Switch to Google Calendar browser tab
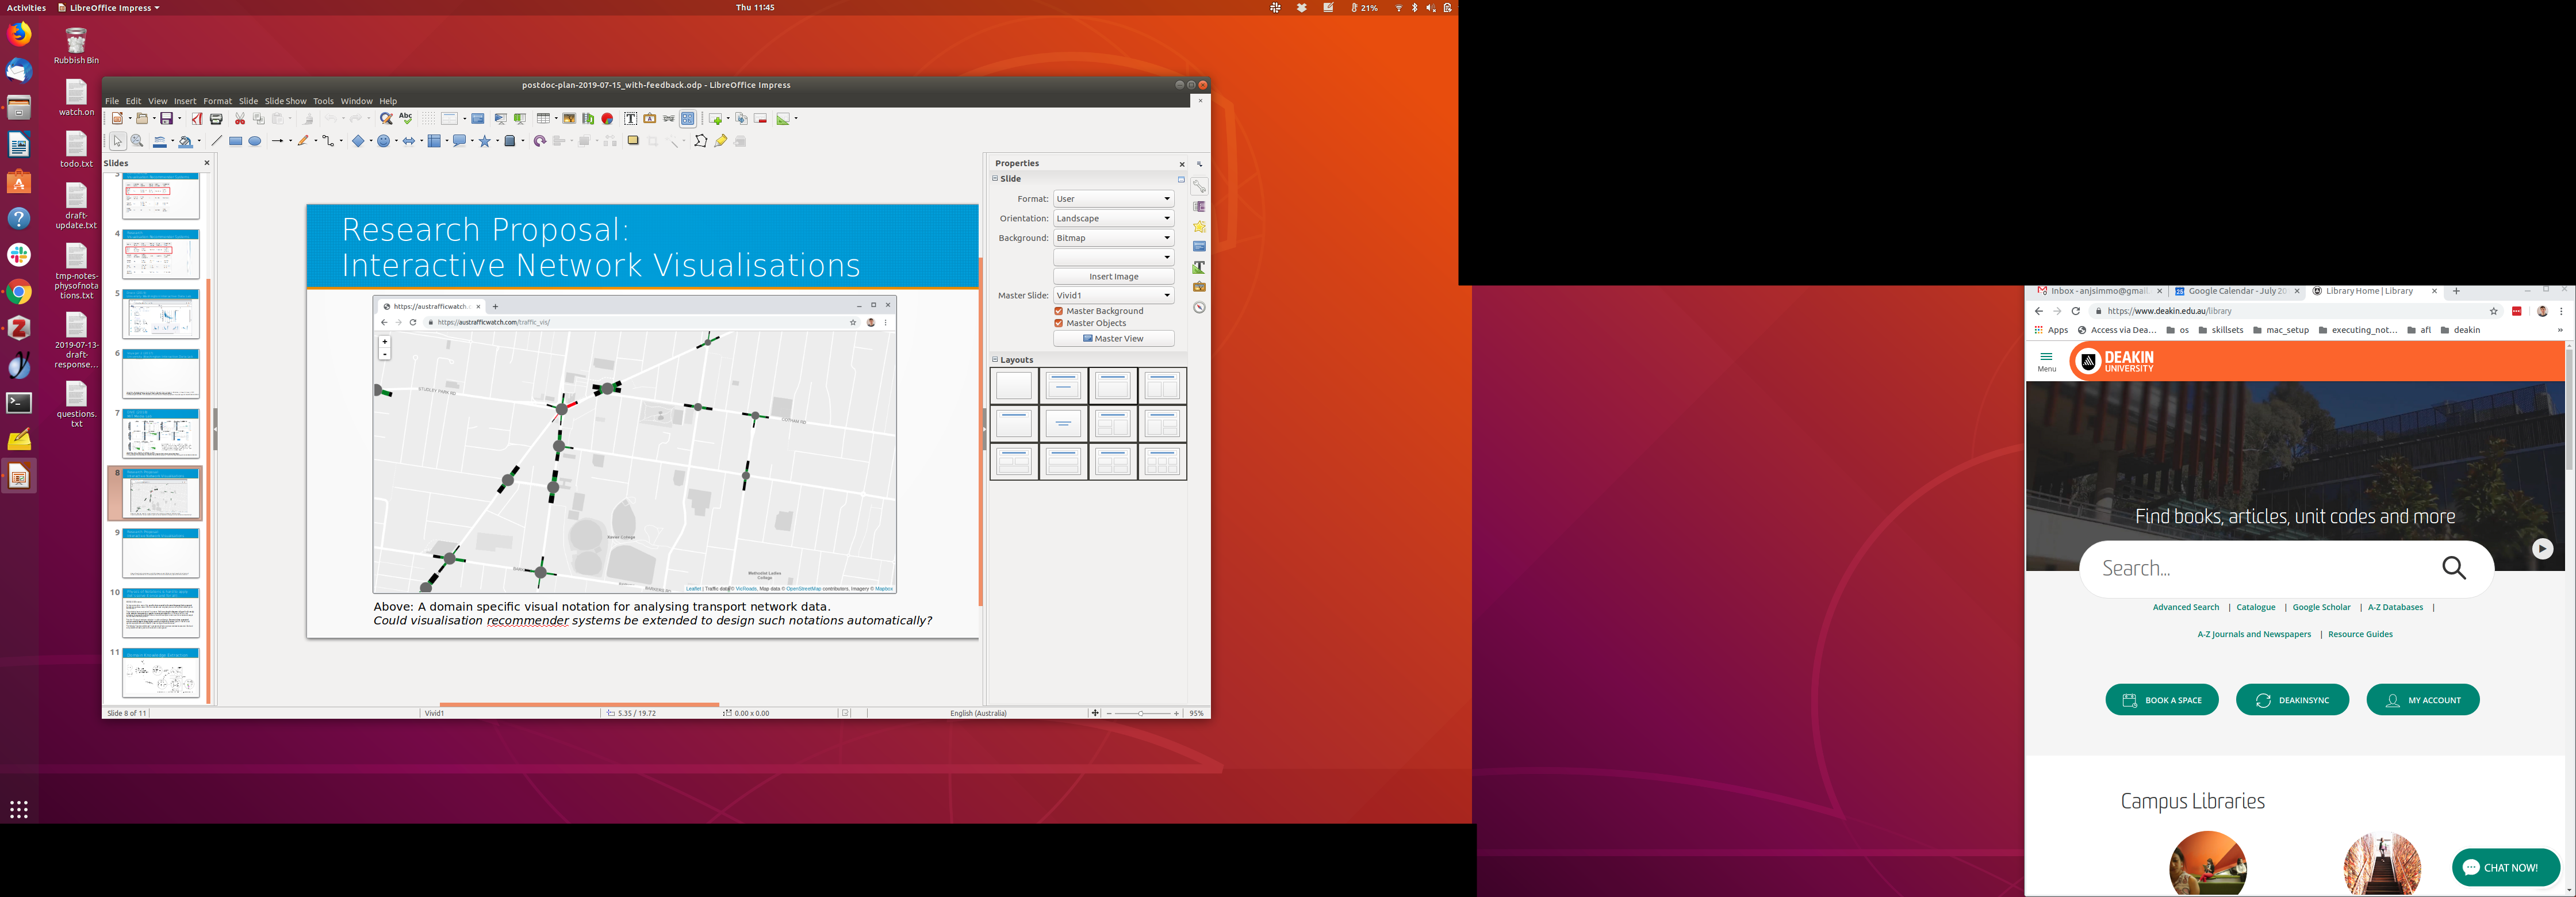 pos(2235,291)
